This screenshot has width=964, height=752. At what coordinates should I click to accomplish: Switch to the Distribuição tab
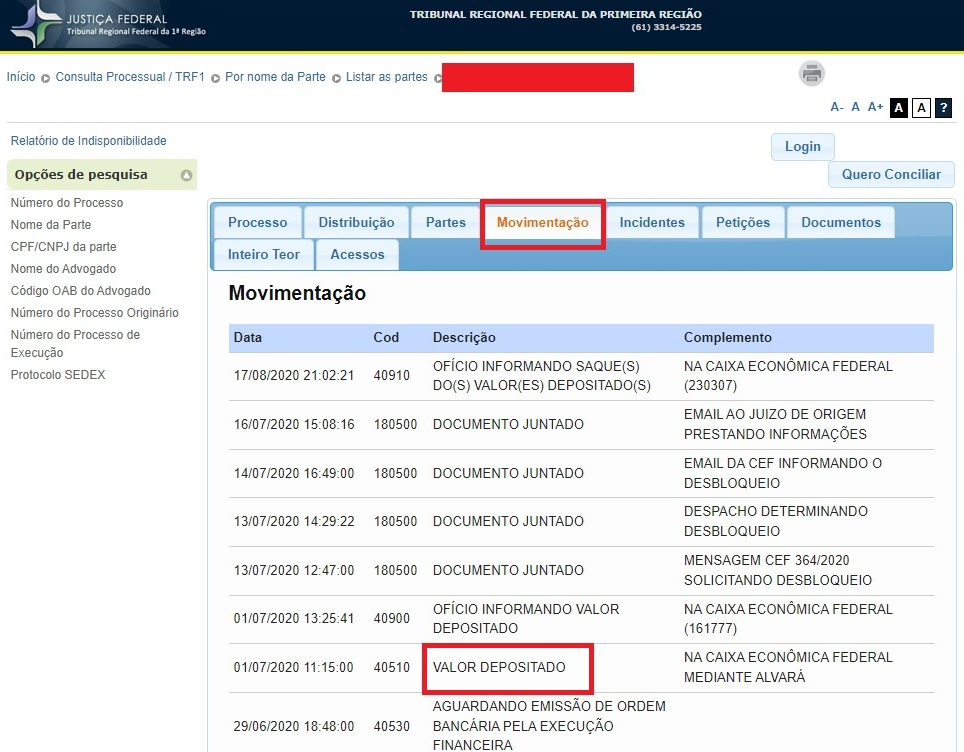click(x=357, y=222)
